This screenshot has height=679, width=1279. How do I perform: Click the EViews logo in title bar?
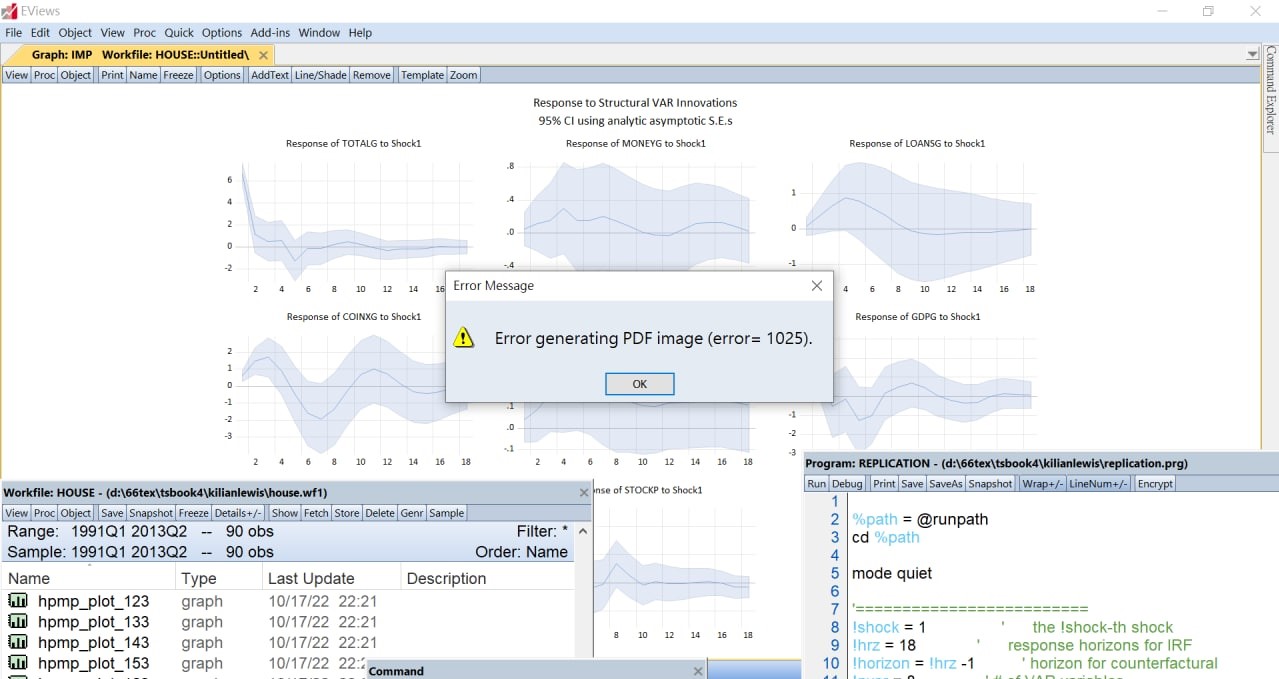10,11
